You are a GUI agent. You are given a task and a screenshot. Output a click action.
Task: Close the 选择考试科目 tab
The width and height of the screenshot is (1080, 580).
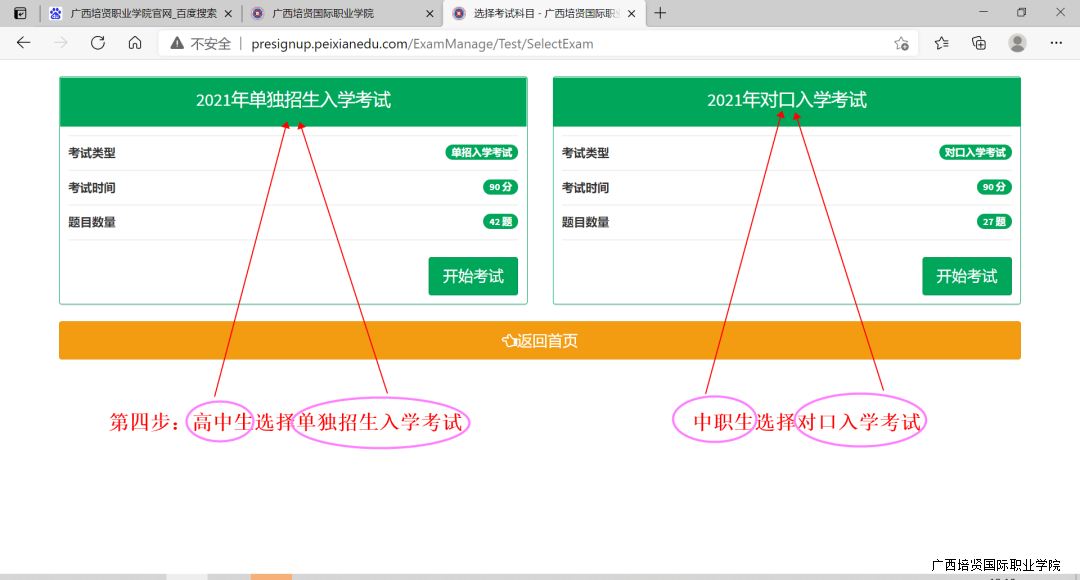coord(631,14)
